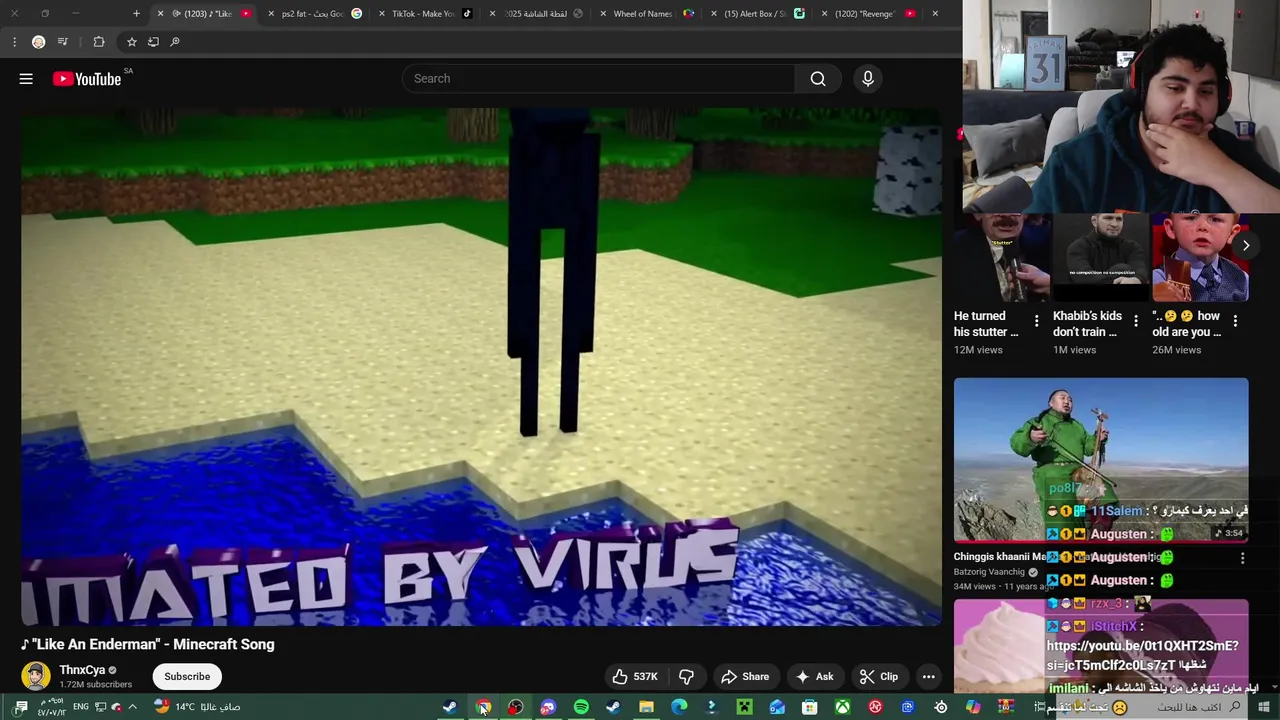Open the Batzorig Vaanchig channel link
Screen dimensions: 1280x720
(x=989, y=572)
